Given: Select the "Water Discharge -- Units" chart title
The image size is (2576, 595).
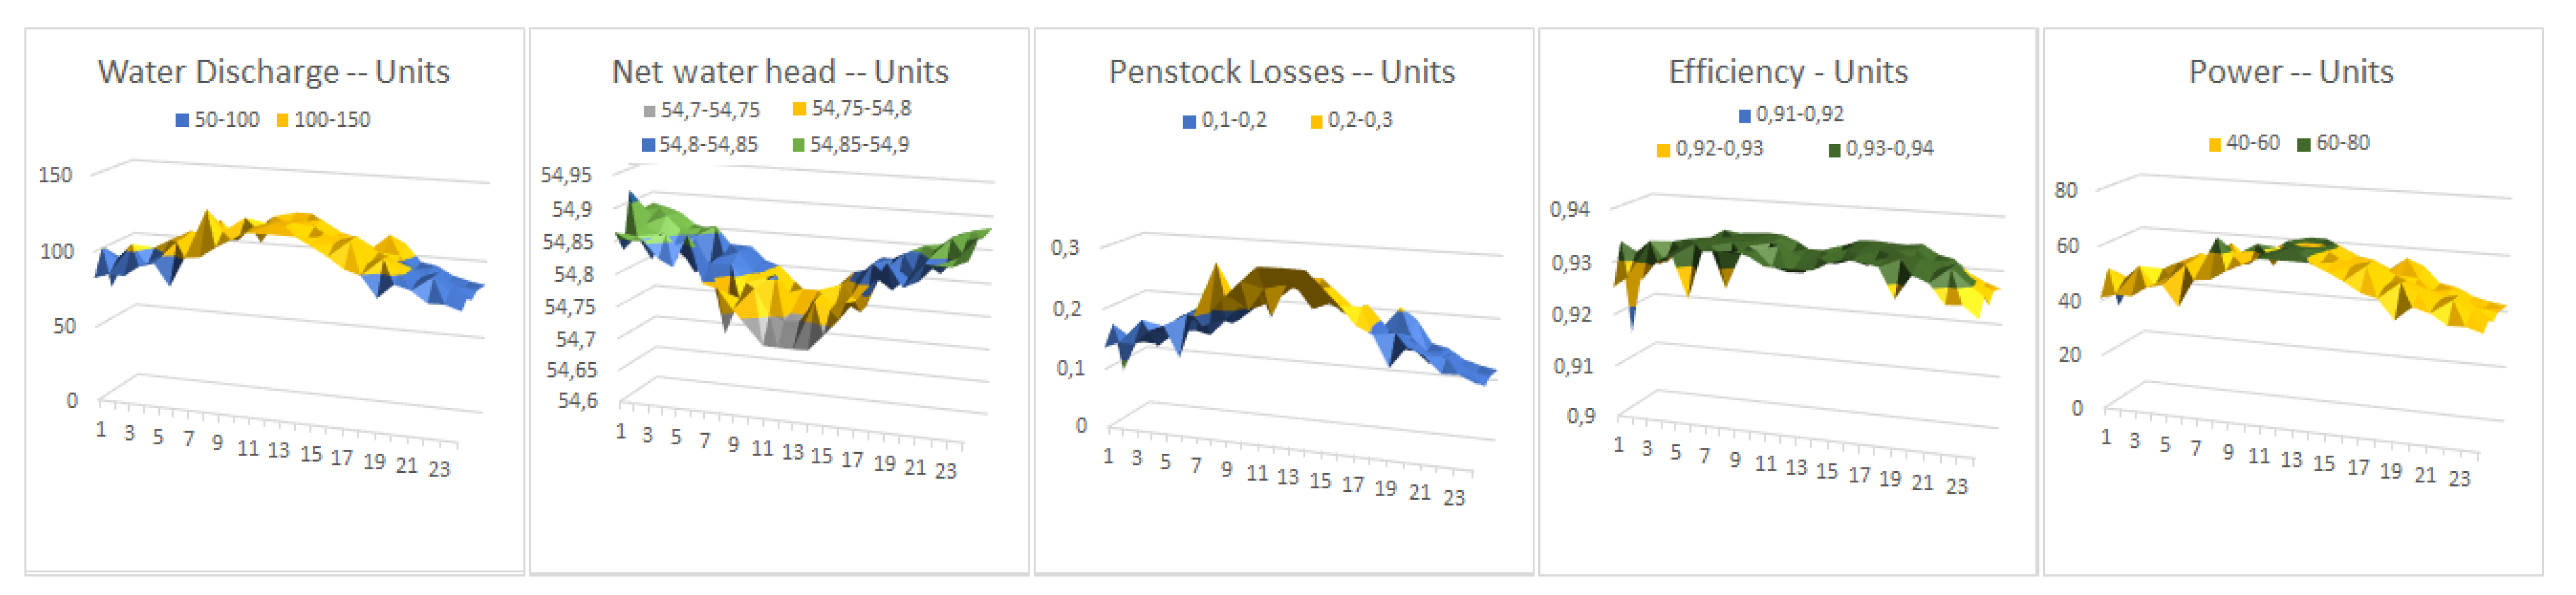Looking at the screenshot, I should pyautogui.click(x=273, y=72).
